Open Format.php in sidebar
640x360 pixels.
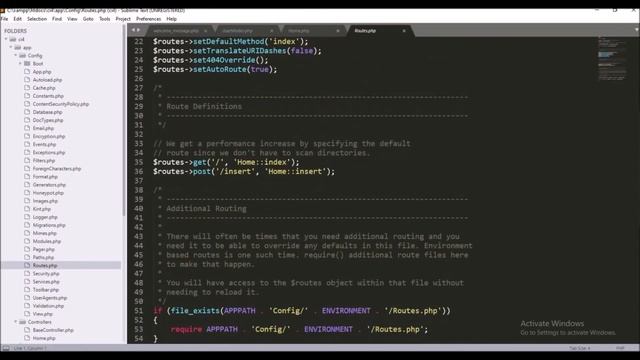pos(45,177)
